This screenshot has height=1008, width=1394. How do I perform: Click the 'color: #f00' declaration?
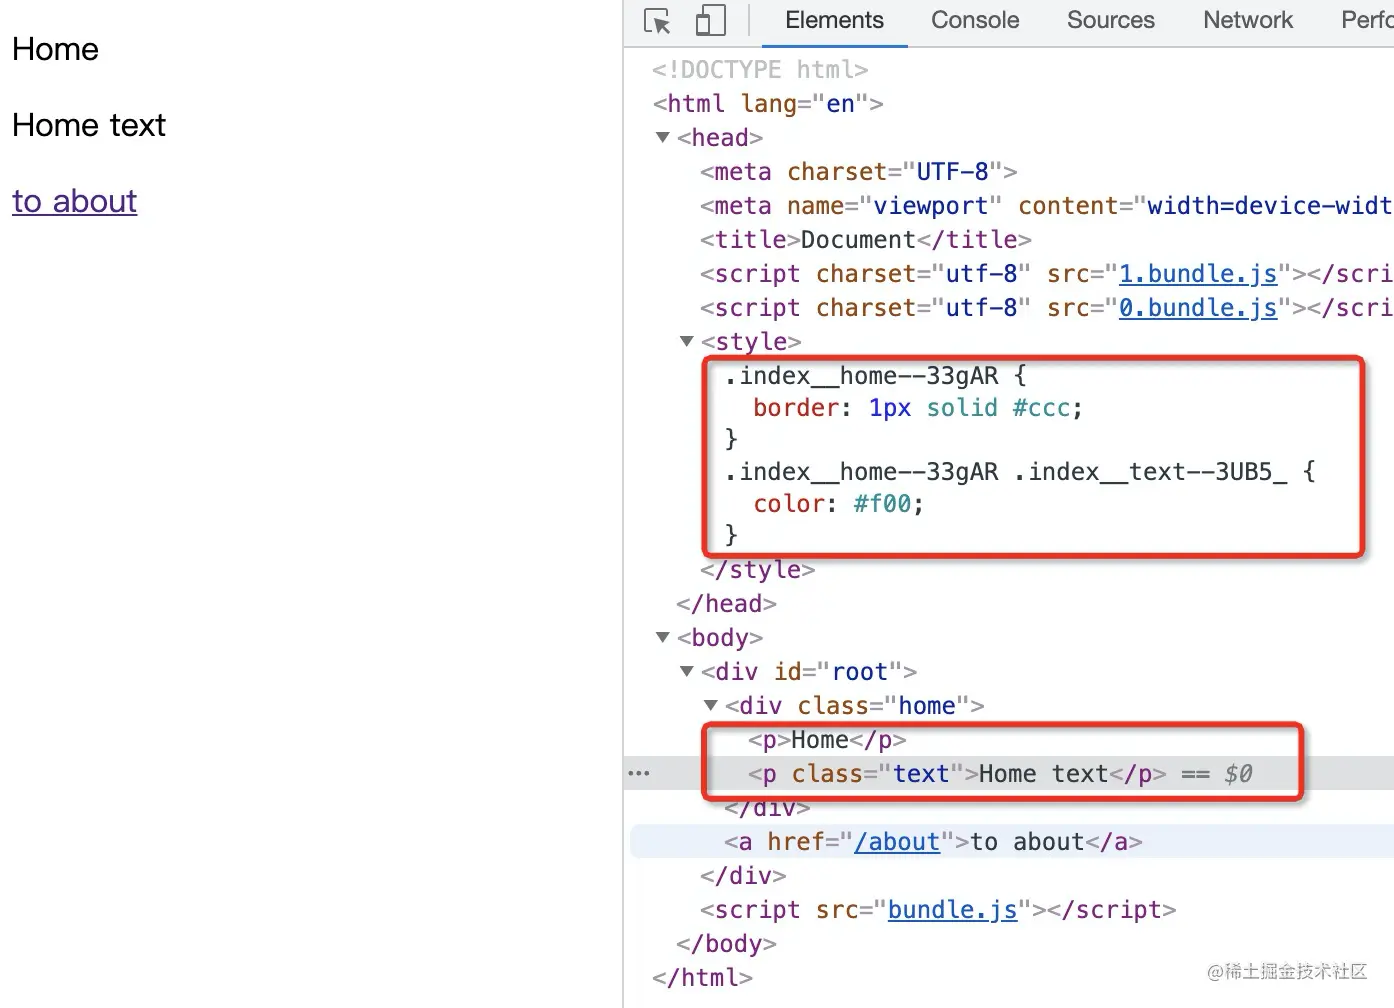point(838,504)
